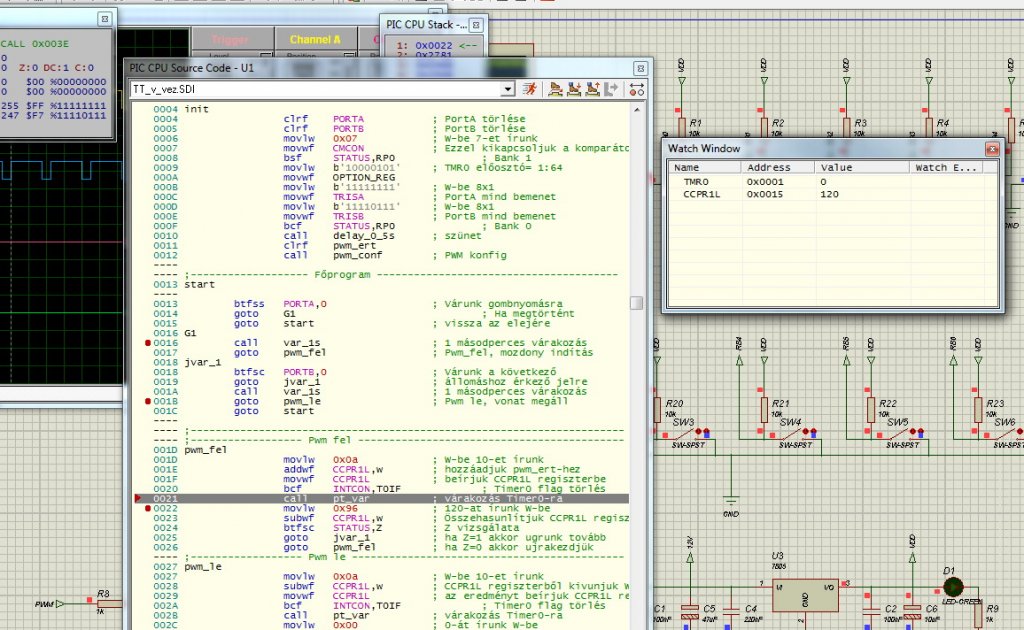Image resolution: width=1024 pixels, height=630 pixels.
Task: Click the Run simulation icon in source toolbar
Action: click(530, 89)
